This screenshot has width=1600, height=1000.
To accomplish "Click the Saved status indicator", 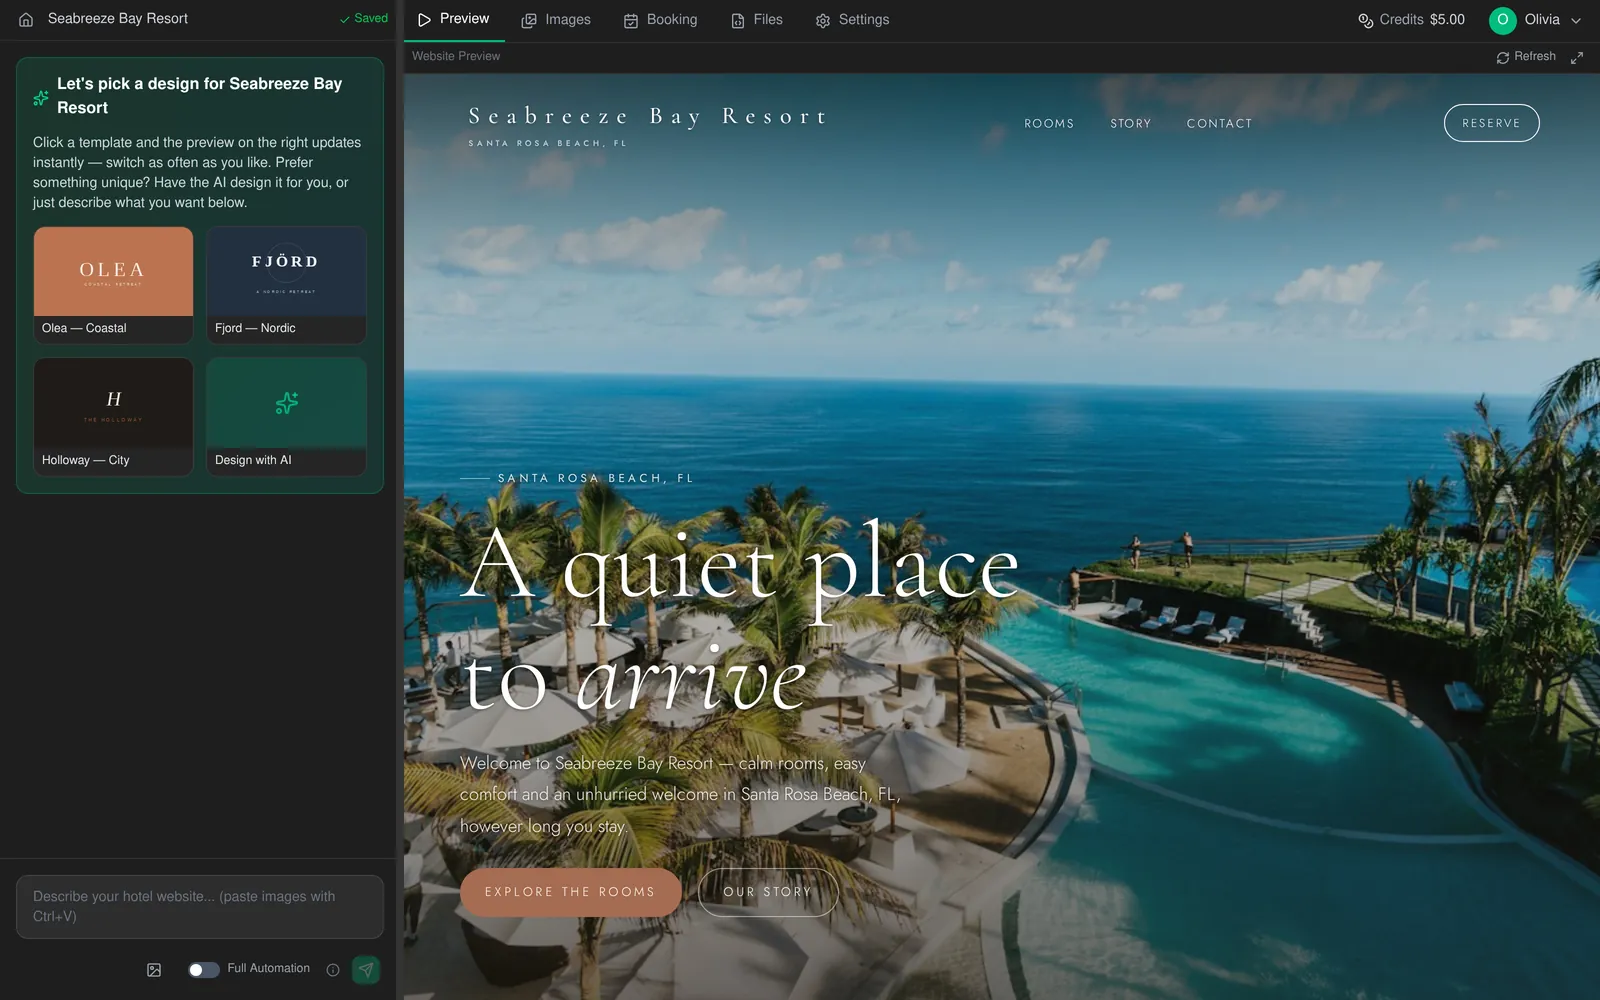I will click(363, 19).
